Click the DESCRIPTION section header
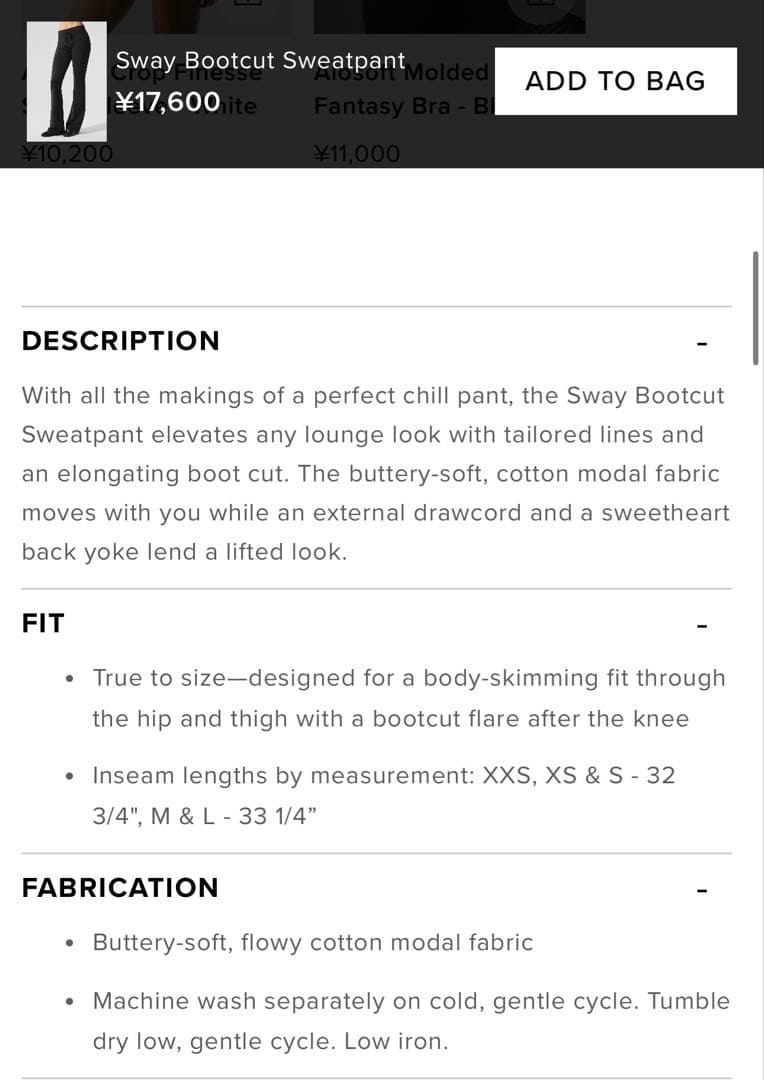 click(x=120, y=341)
